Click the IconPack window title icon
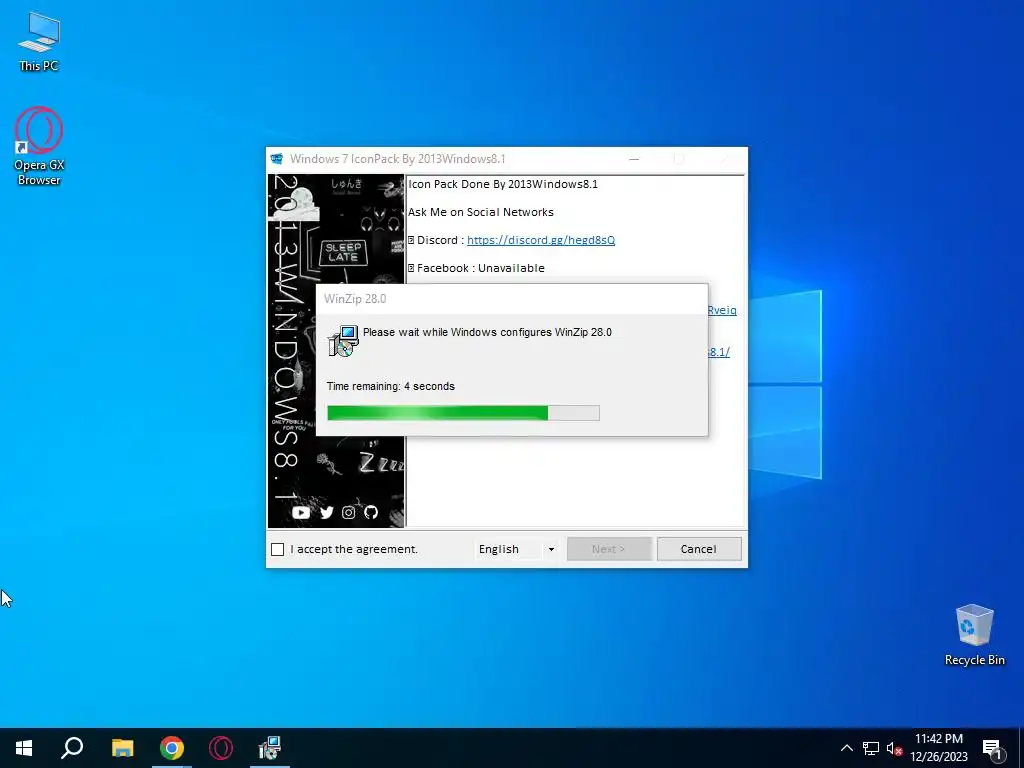The width and height of the screenshot is (1024, 768). tap(277, 159)
